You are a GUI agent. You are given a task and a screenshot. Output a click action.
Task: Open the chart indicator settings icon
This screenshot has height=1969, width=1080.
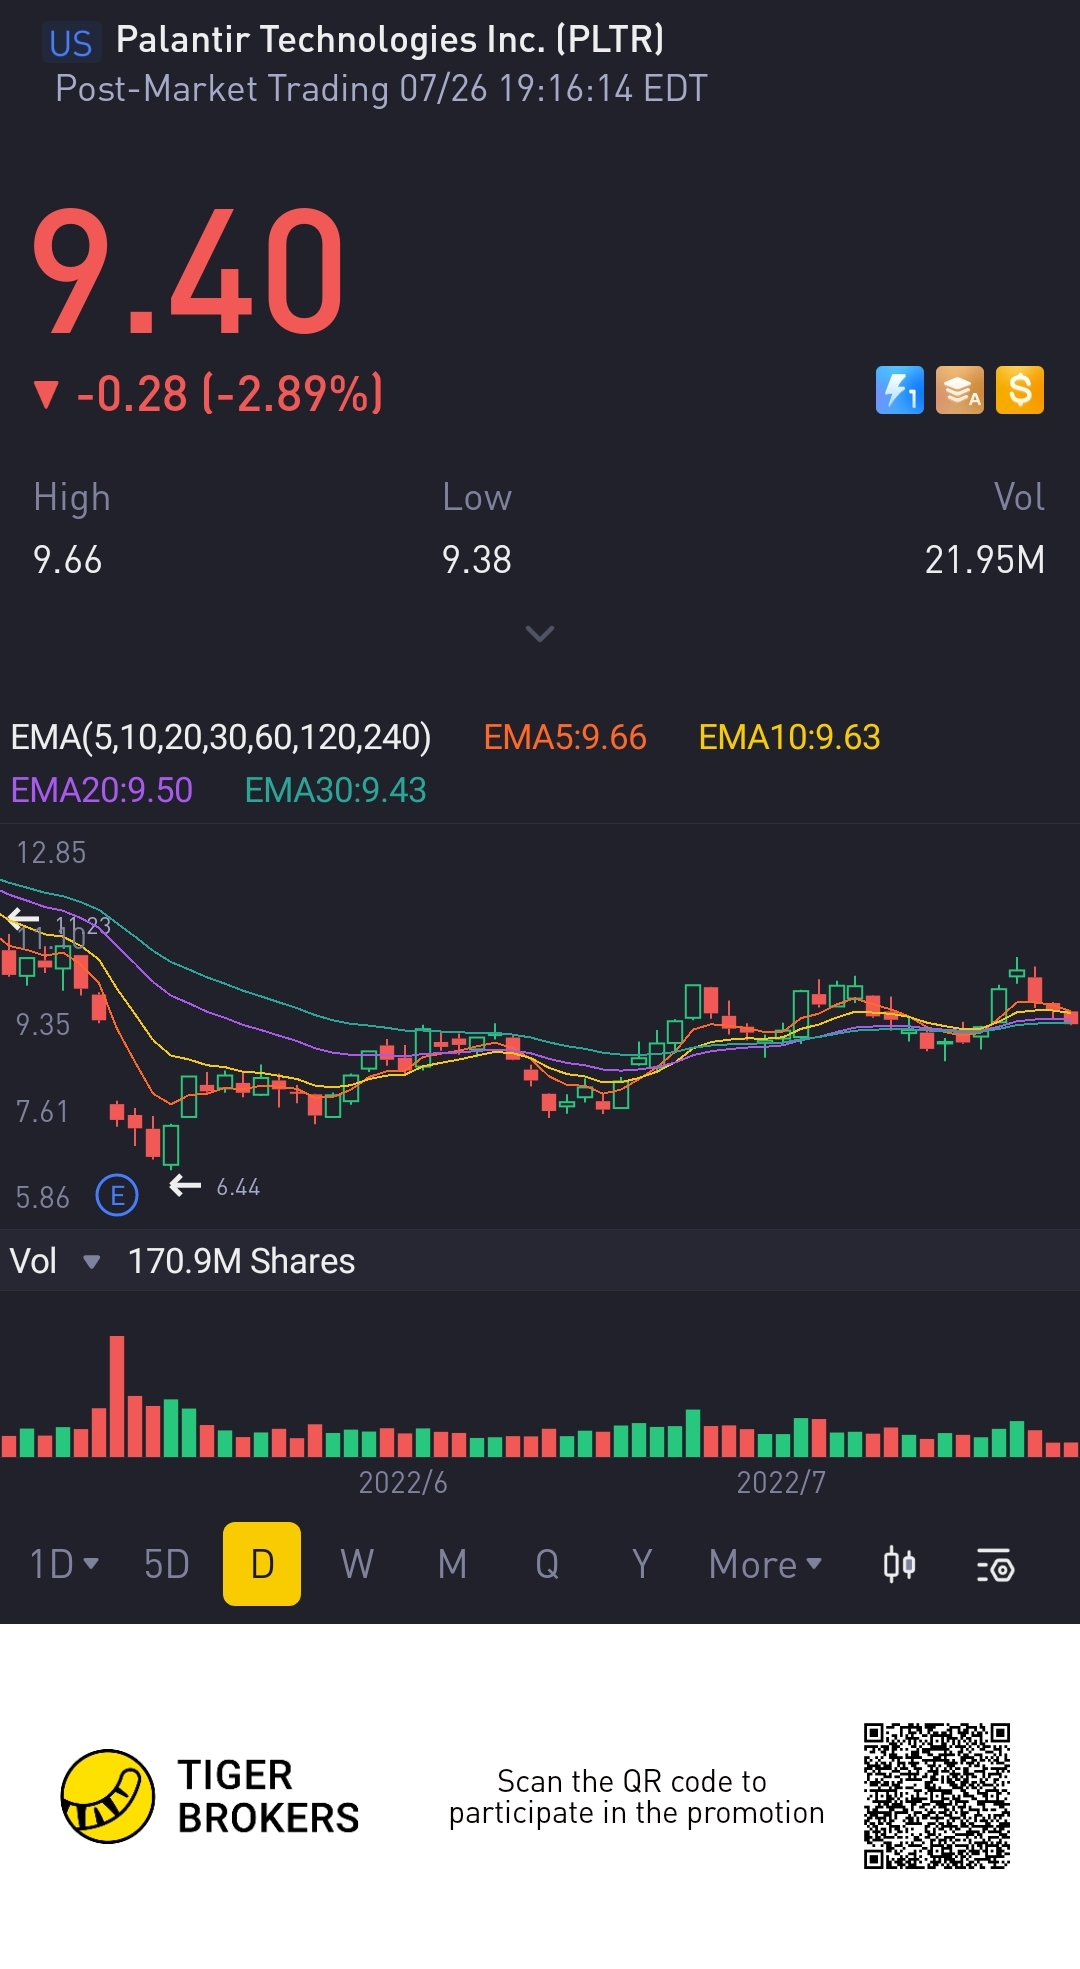tap(995, 1565)
